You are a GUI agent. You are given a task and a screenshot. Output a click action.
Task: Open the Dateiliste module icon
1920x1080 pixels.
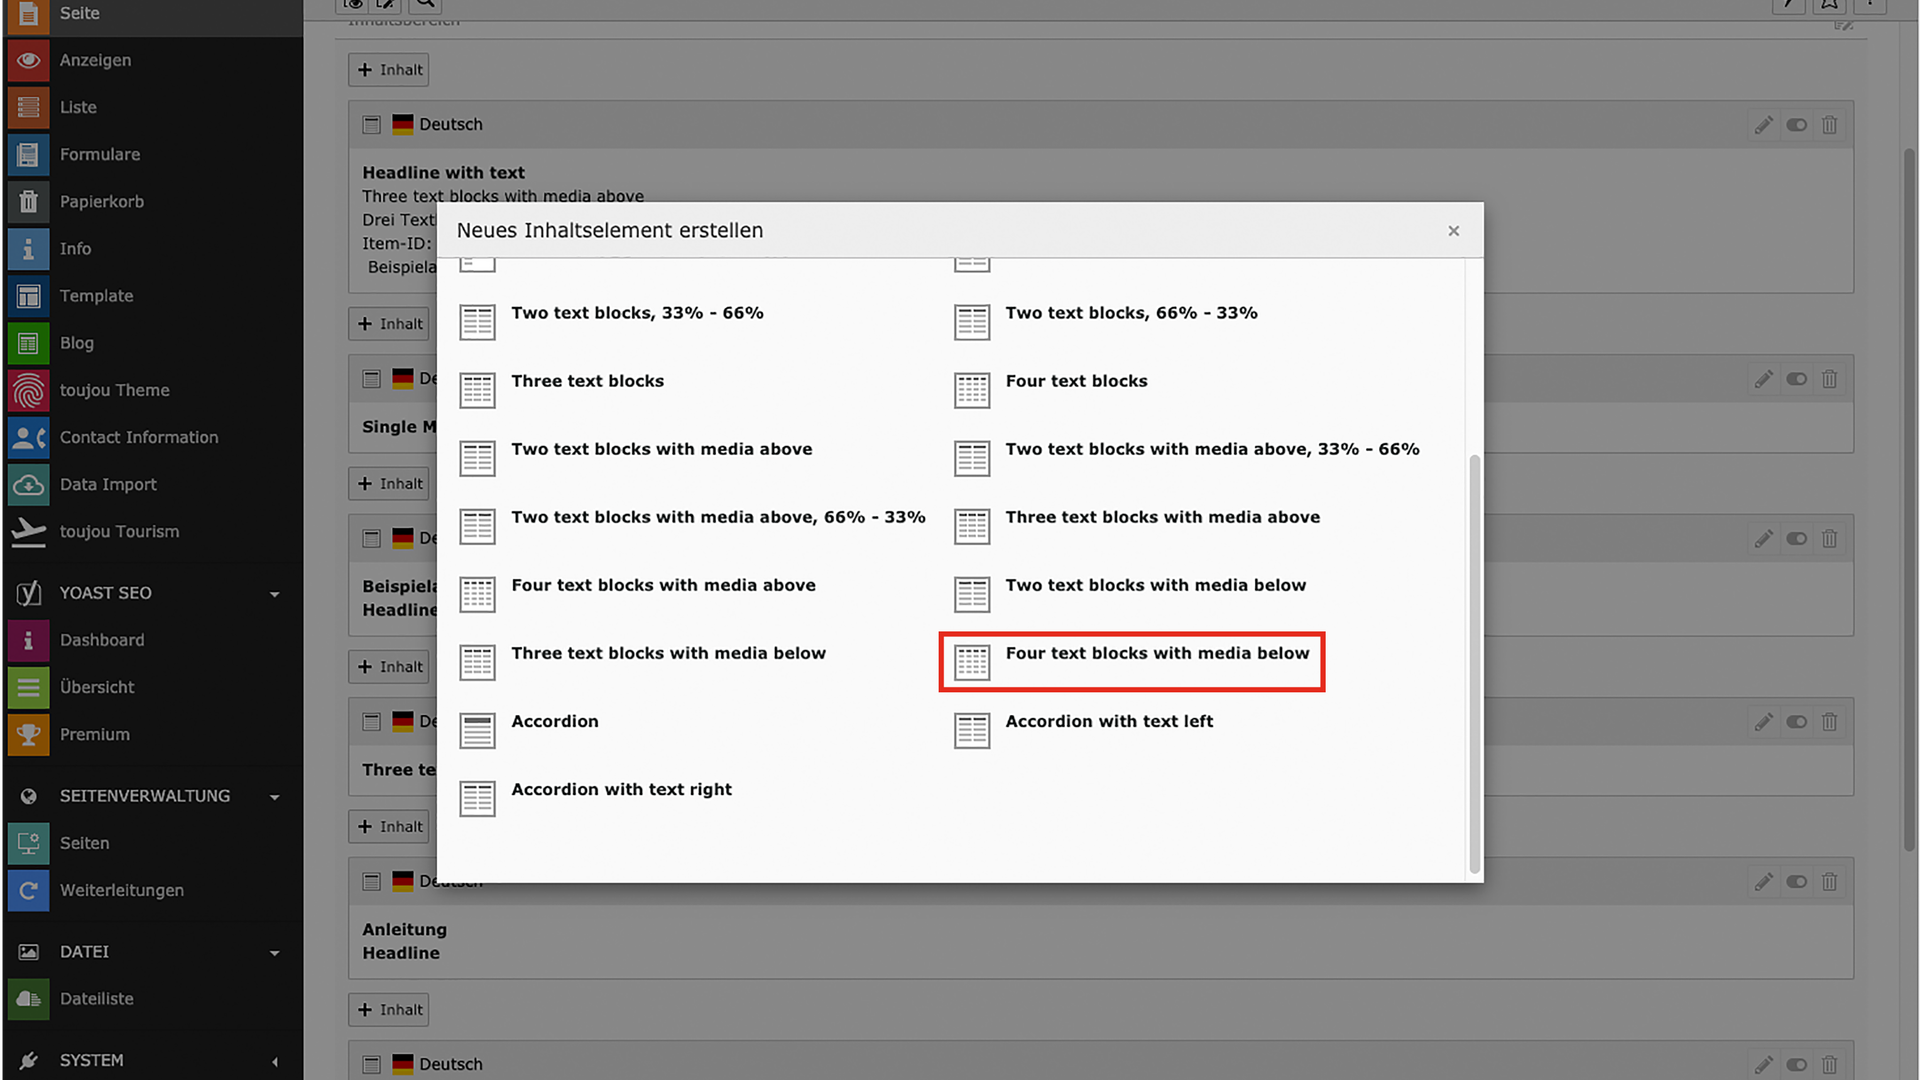28,999
